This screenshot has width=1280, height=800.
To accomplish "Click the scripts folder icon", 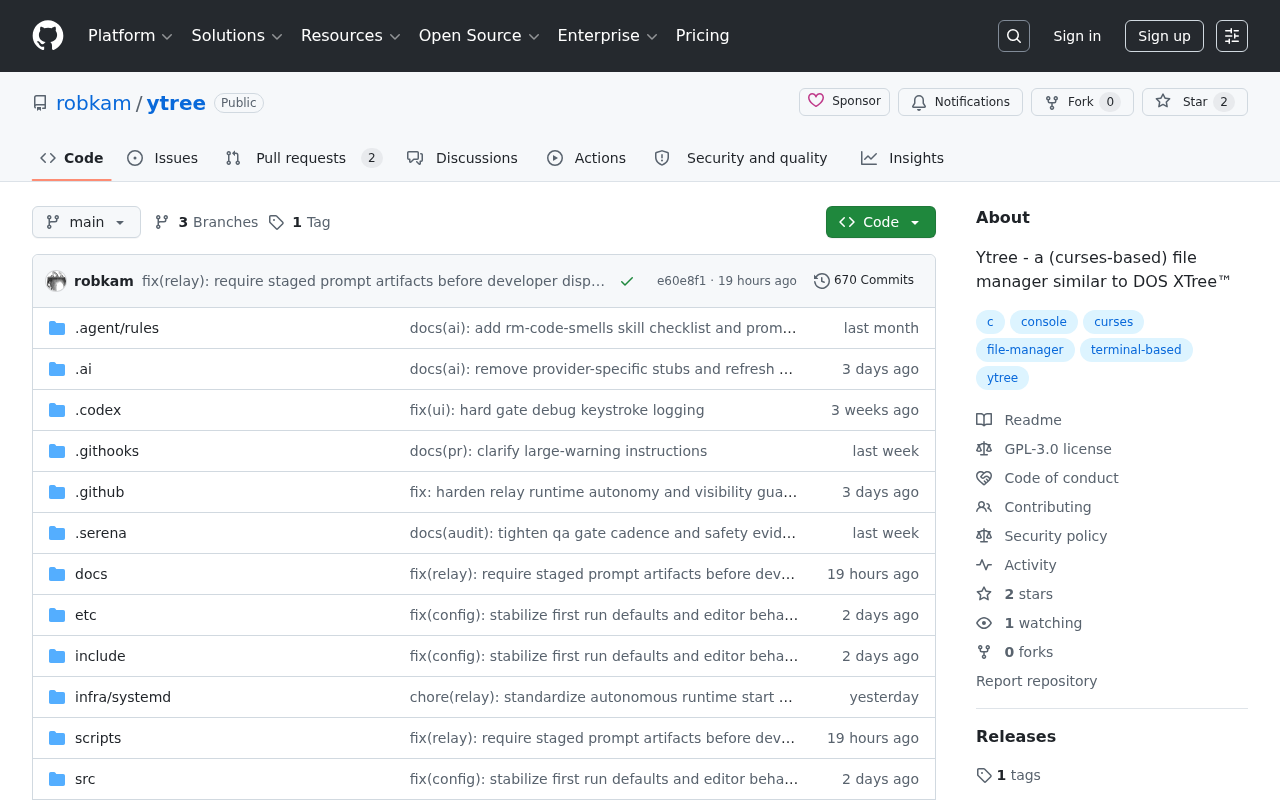I will [57, 738].
